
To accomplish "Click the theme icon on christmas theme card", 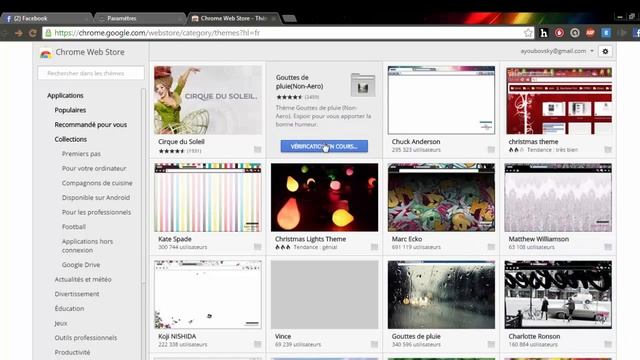I will [x=608, y=150].
